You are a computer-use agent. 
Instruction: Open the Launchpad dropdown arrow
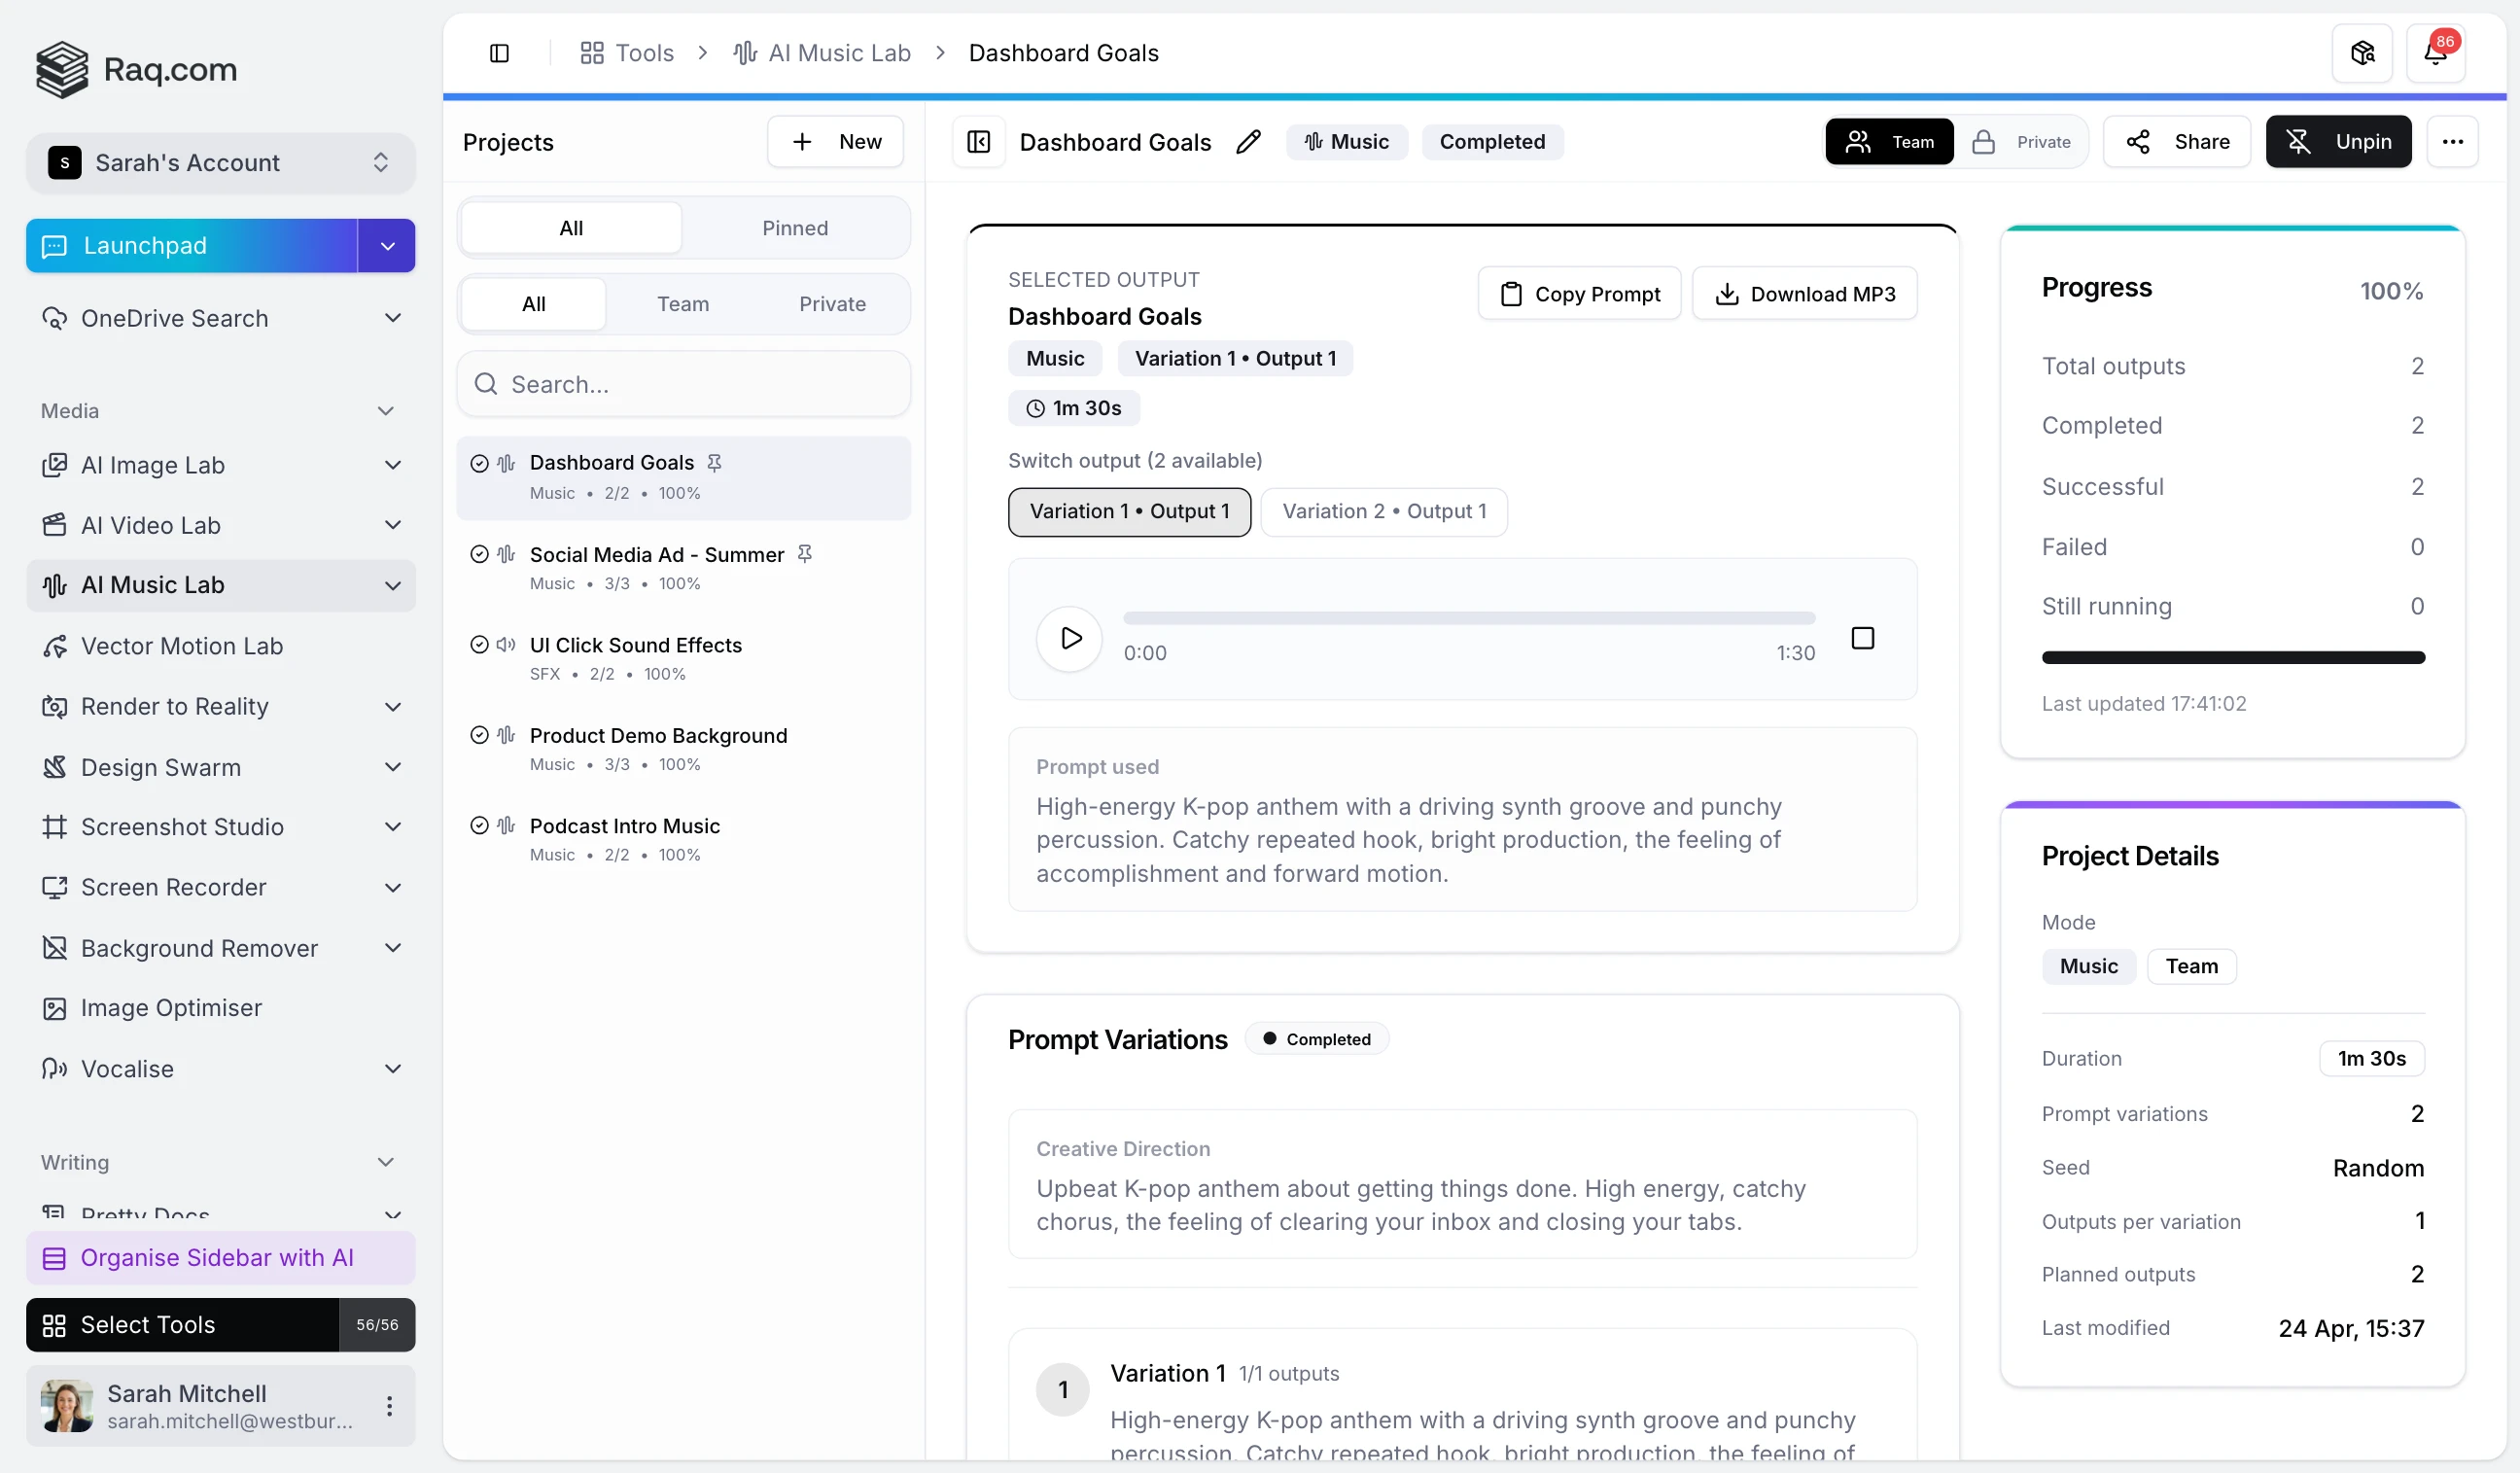(x=387, y=246)
